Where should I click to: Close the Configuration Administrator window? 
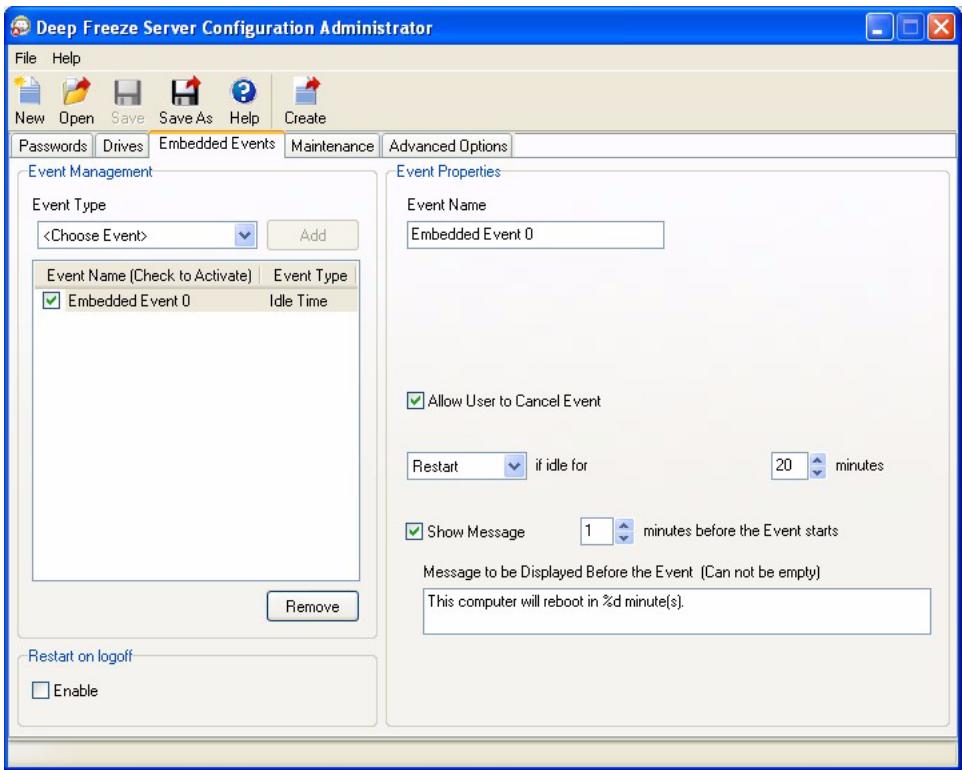coord(941,28)
